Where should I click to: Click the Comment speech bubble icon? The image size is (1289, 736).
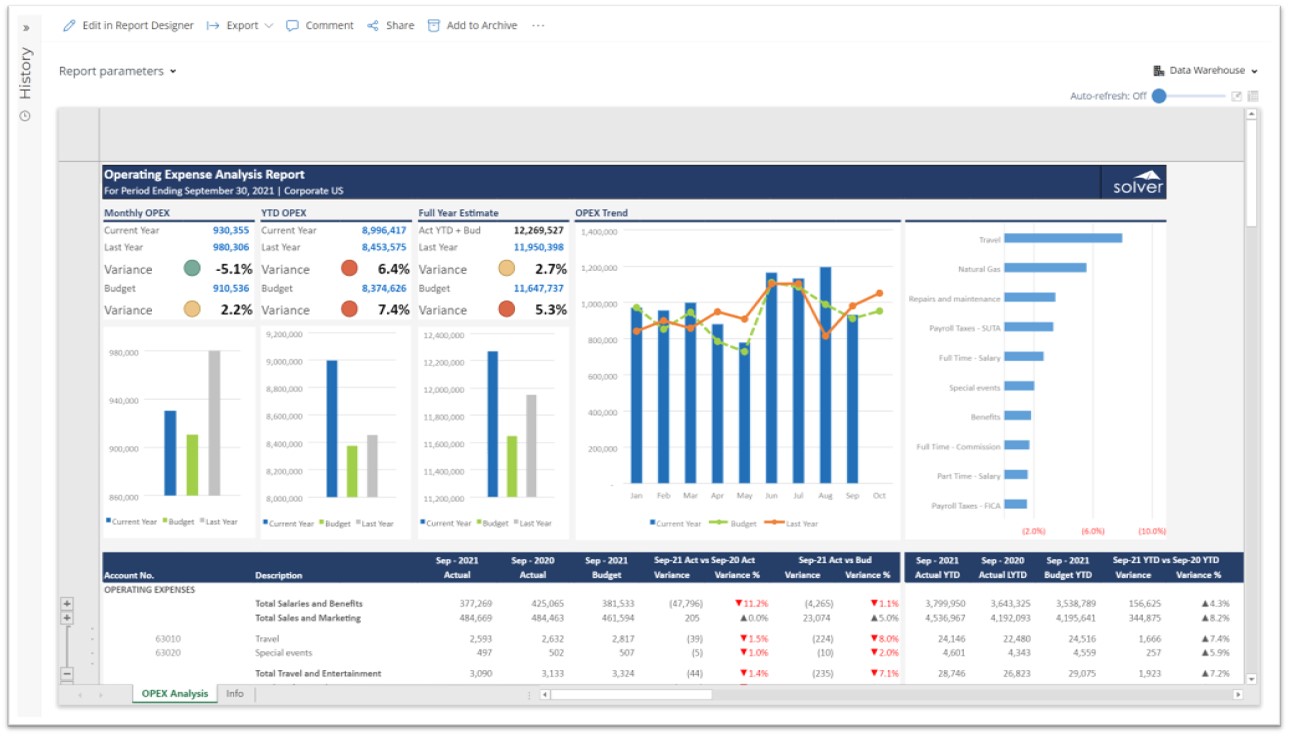tap(292, 26)
